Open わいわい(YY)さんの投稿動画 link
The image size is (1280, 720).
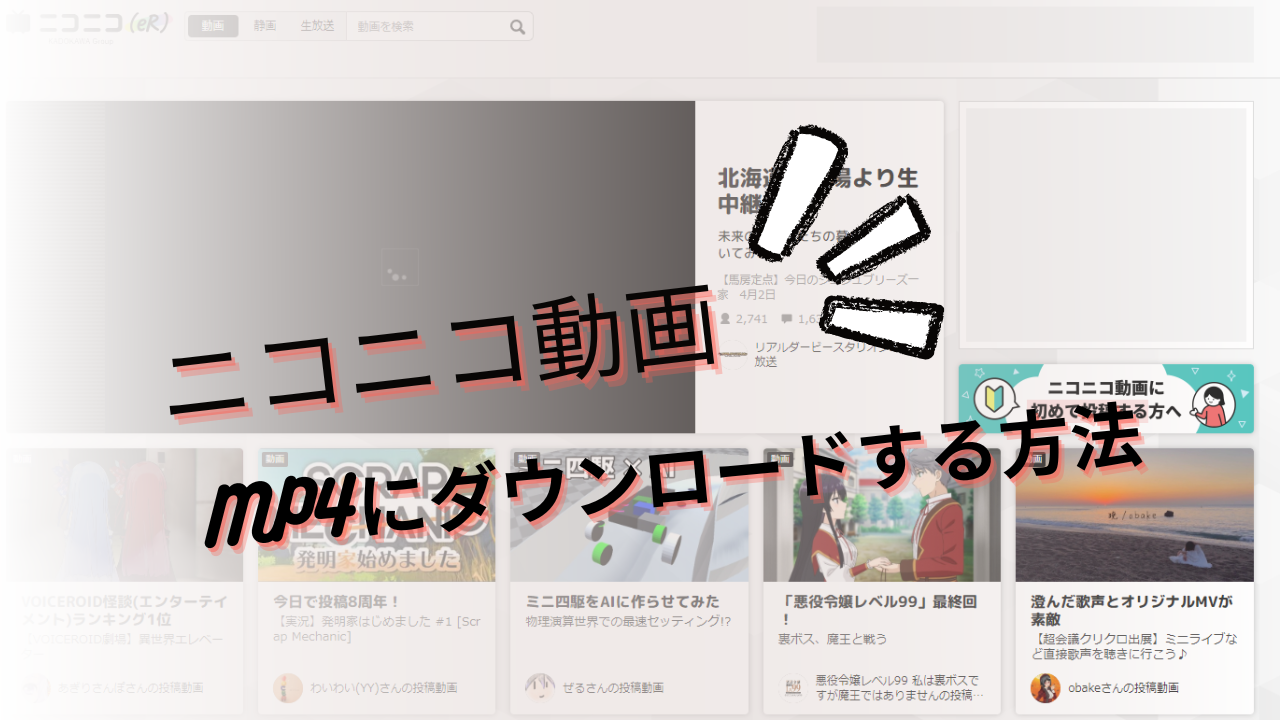tap(384, 688)
